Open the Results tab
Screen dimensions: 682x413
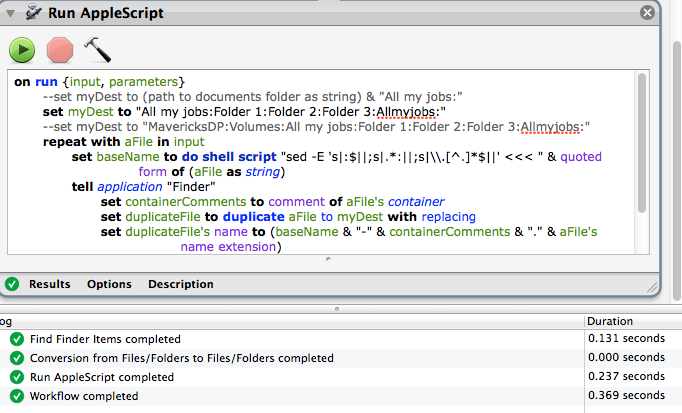(x=50, y=284)
